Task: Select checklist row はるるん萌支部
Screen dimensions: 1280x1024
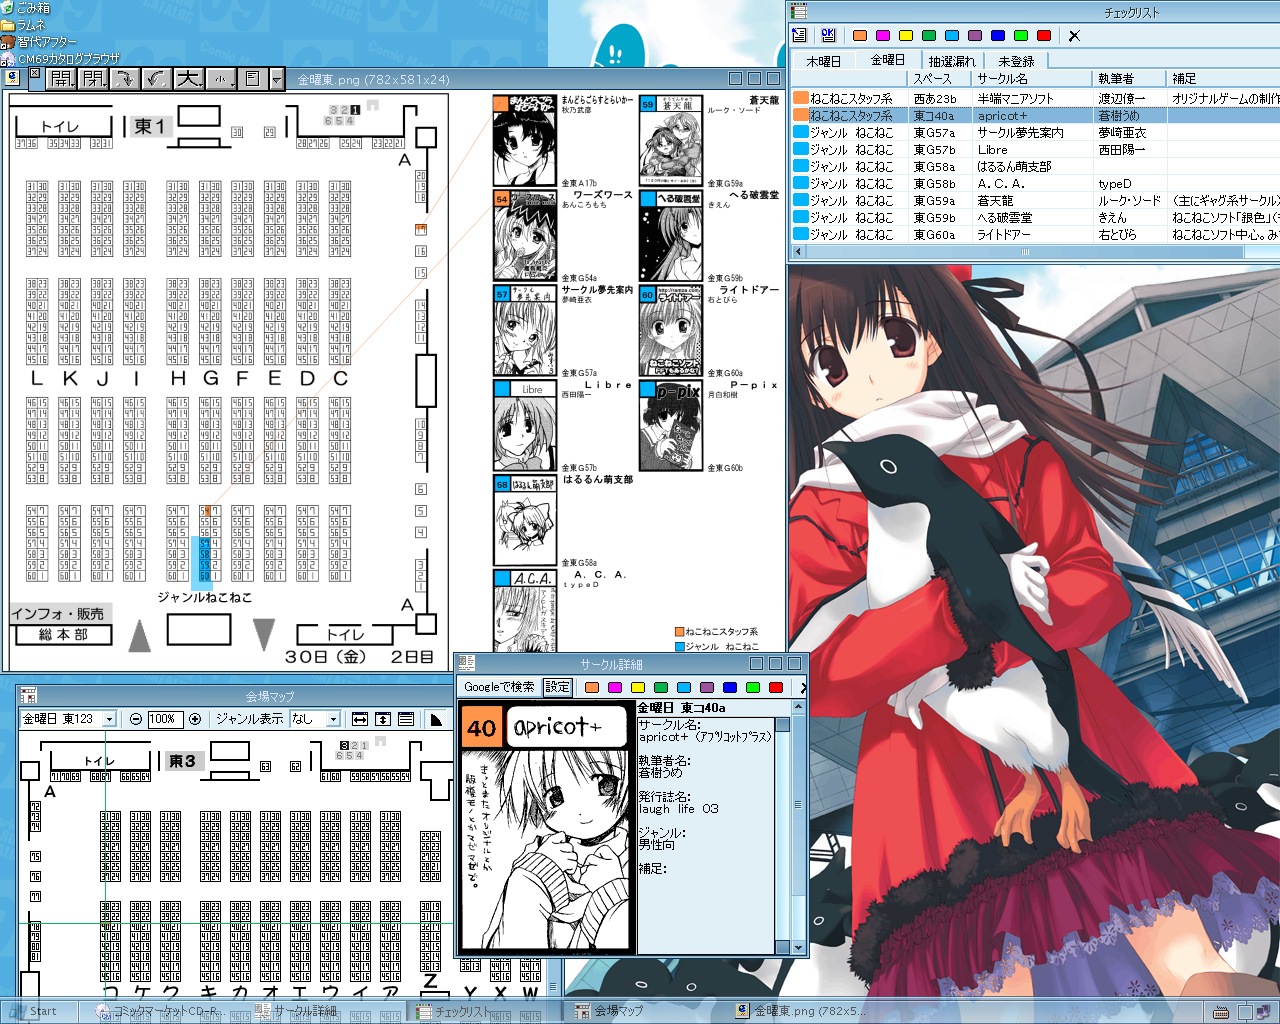Action: click(1034, 167)
